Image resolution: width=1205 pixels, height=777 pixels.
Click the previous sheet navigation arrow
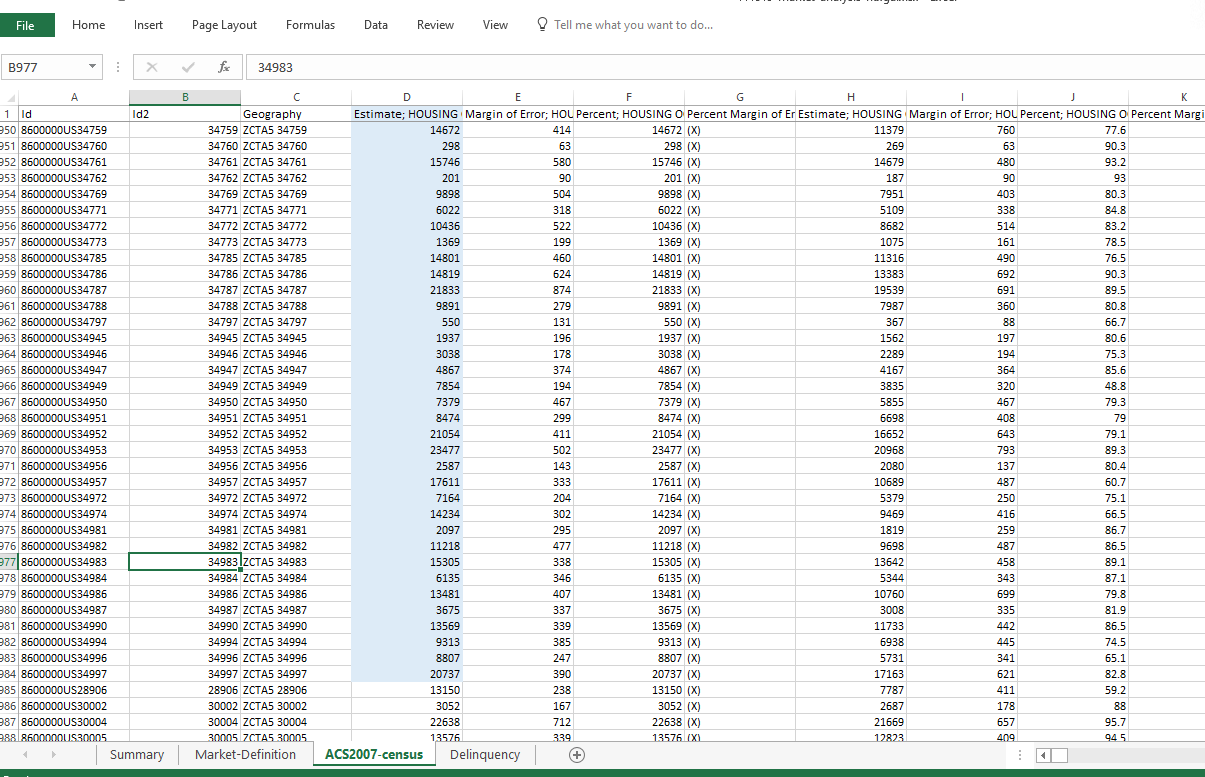click(x=21, y=755)
